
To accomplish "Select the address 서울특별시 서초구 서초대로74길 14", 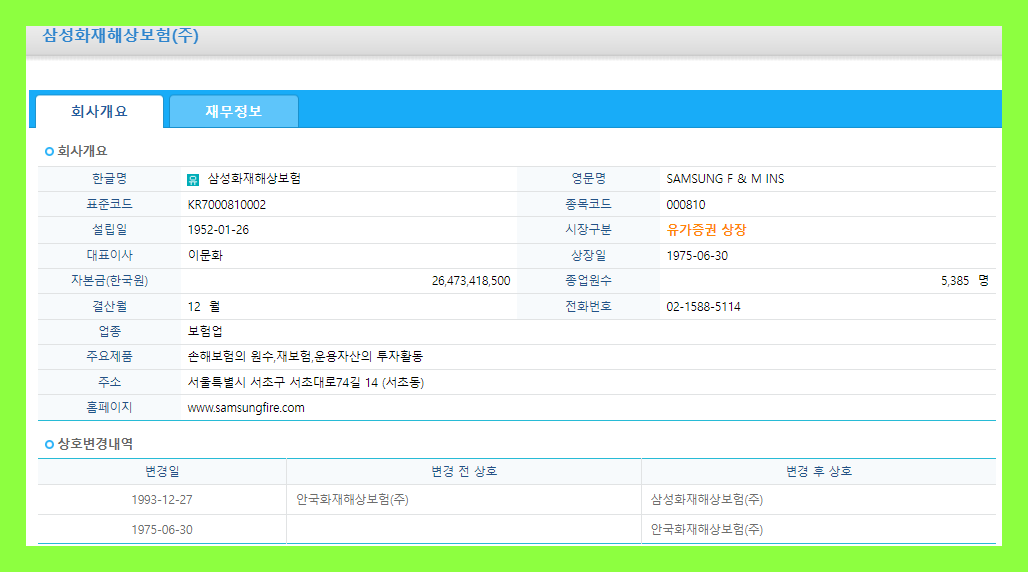I will tap(283, 382).
